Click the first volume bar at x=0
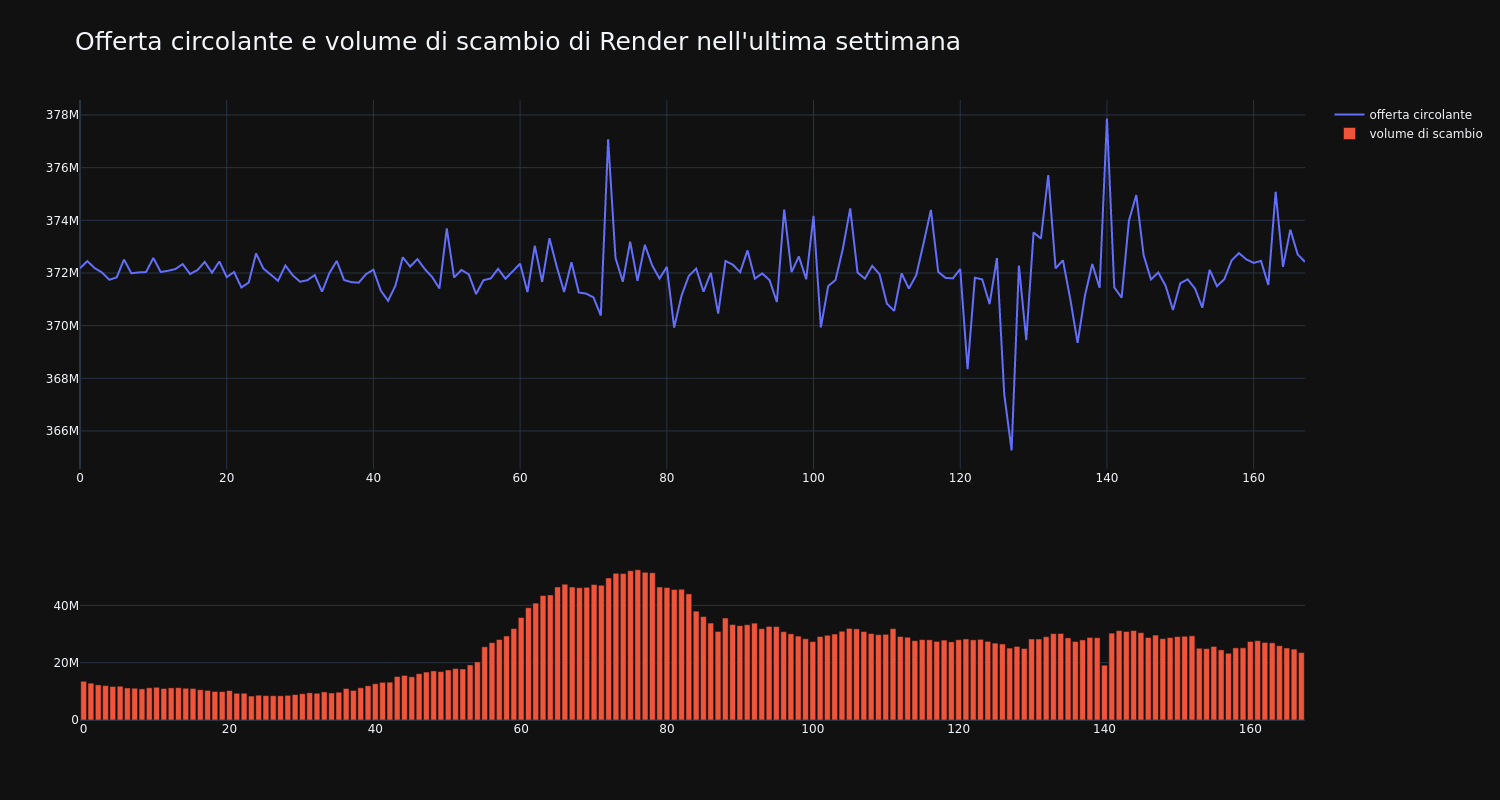Viewport: 1500px width, 800px height. (83, 700)
